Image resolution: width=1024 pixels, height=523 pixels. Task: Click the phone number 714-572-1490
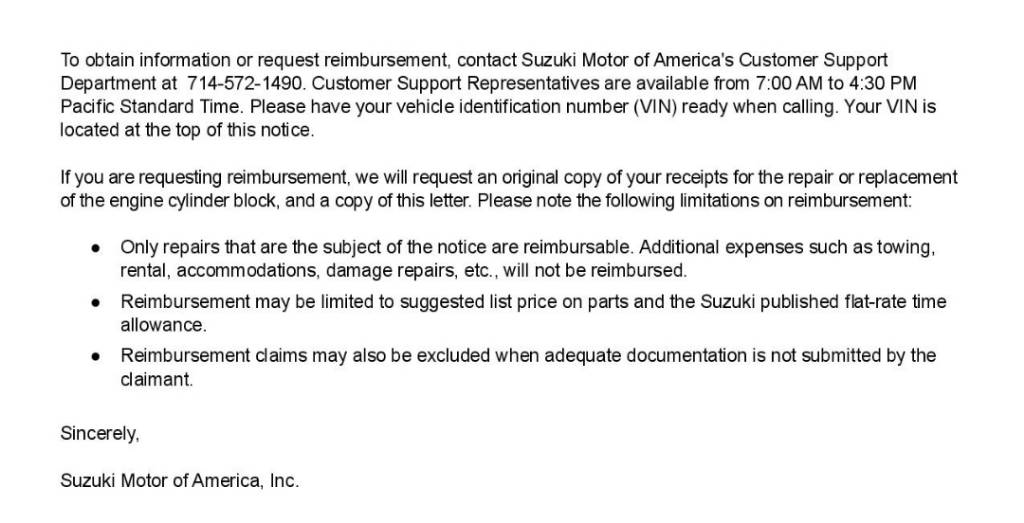[x=235, y=83]
